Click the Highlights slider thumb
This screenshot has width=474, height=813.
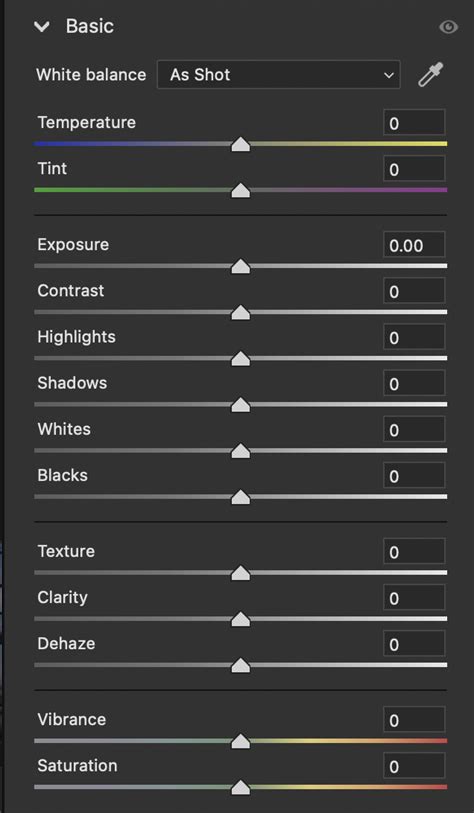(241, 359)
